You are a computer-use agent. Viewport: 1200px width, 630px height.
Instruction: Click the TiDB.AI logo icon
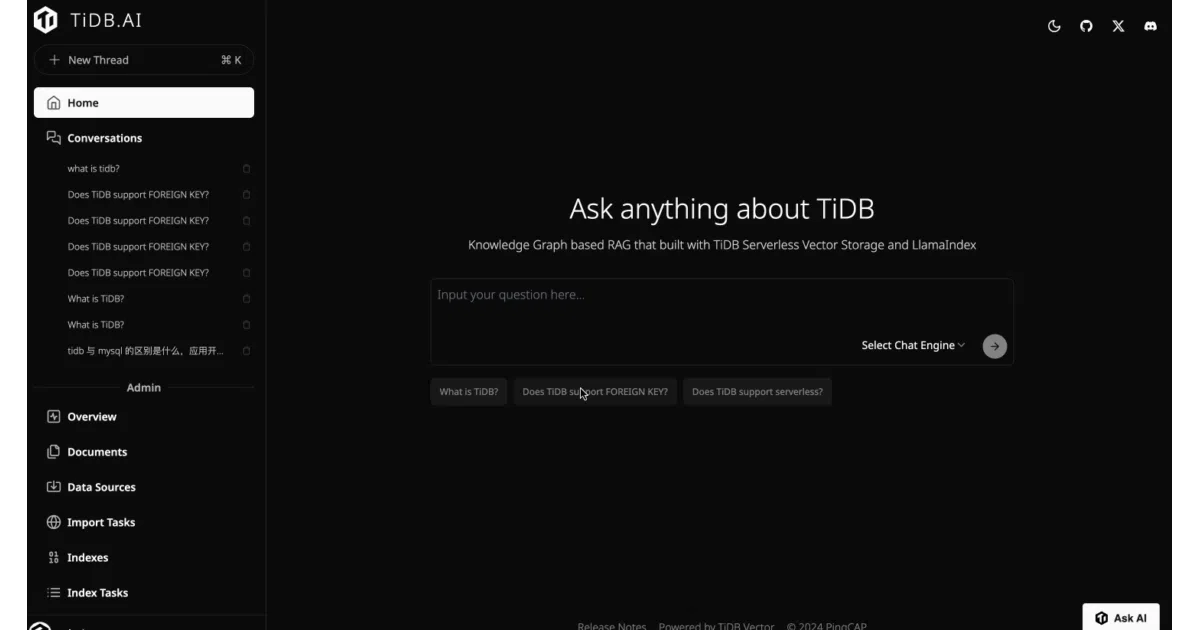tap(46, 20)
